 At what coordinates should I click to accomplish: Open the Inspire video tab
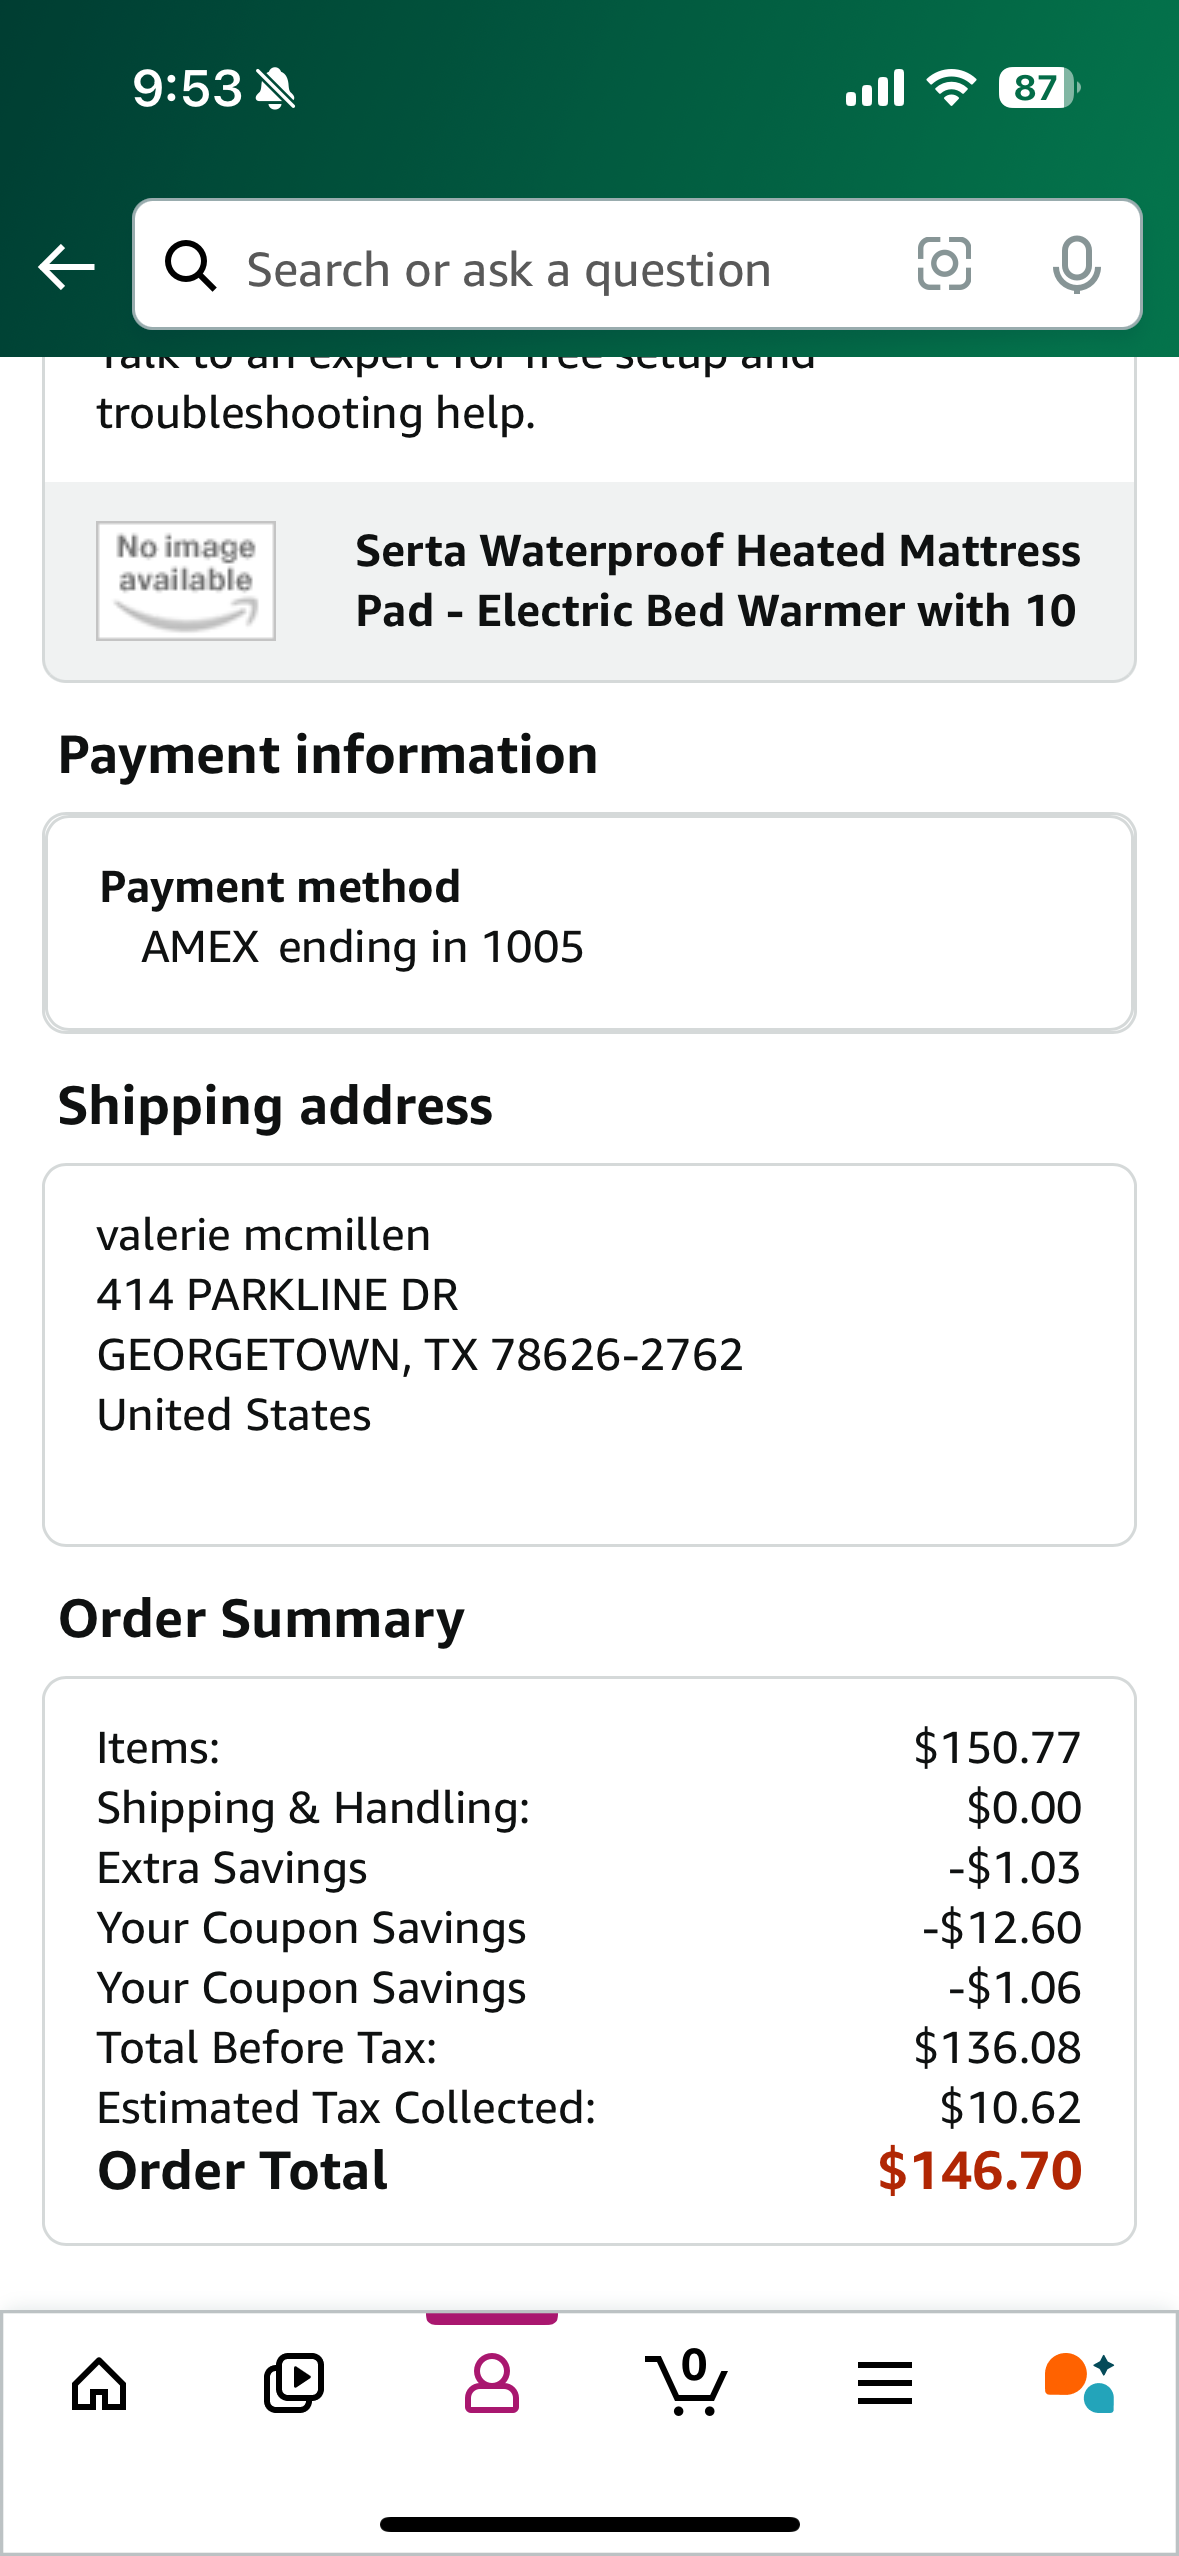(x=294, y=2384)
